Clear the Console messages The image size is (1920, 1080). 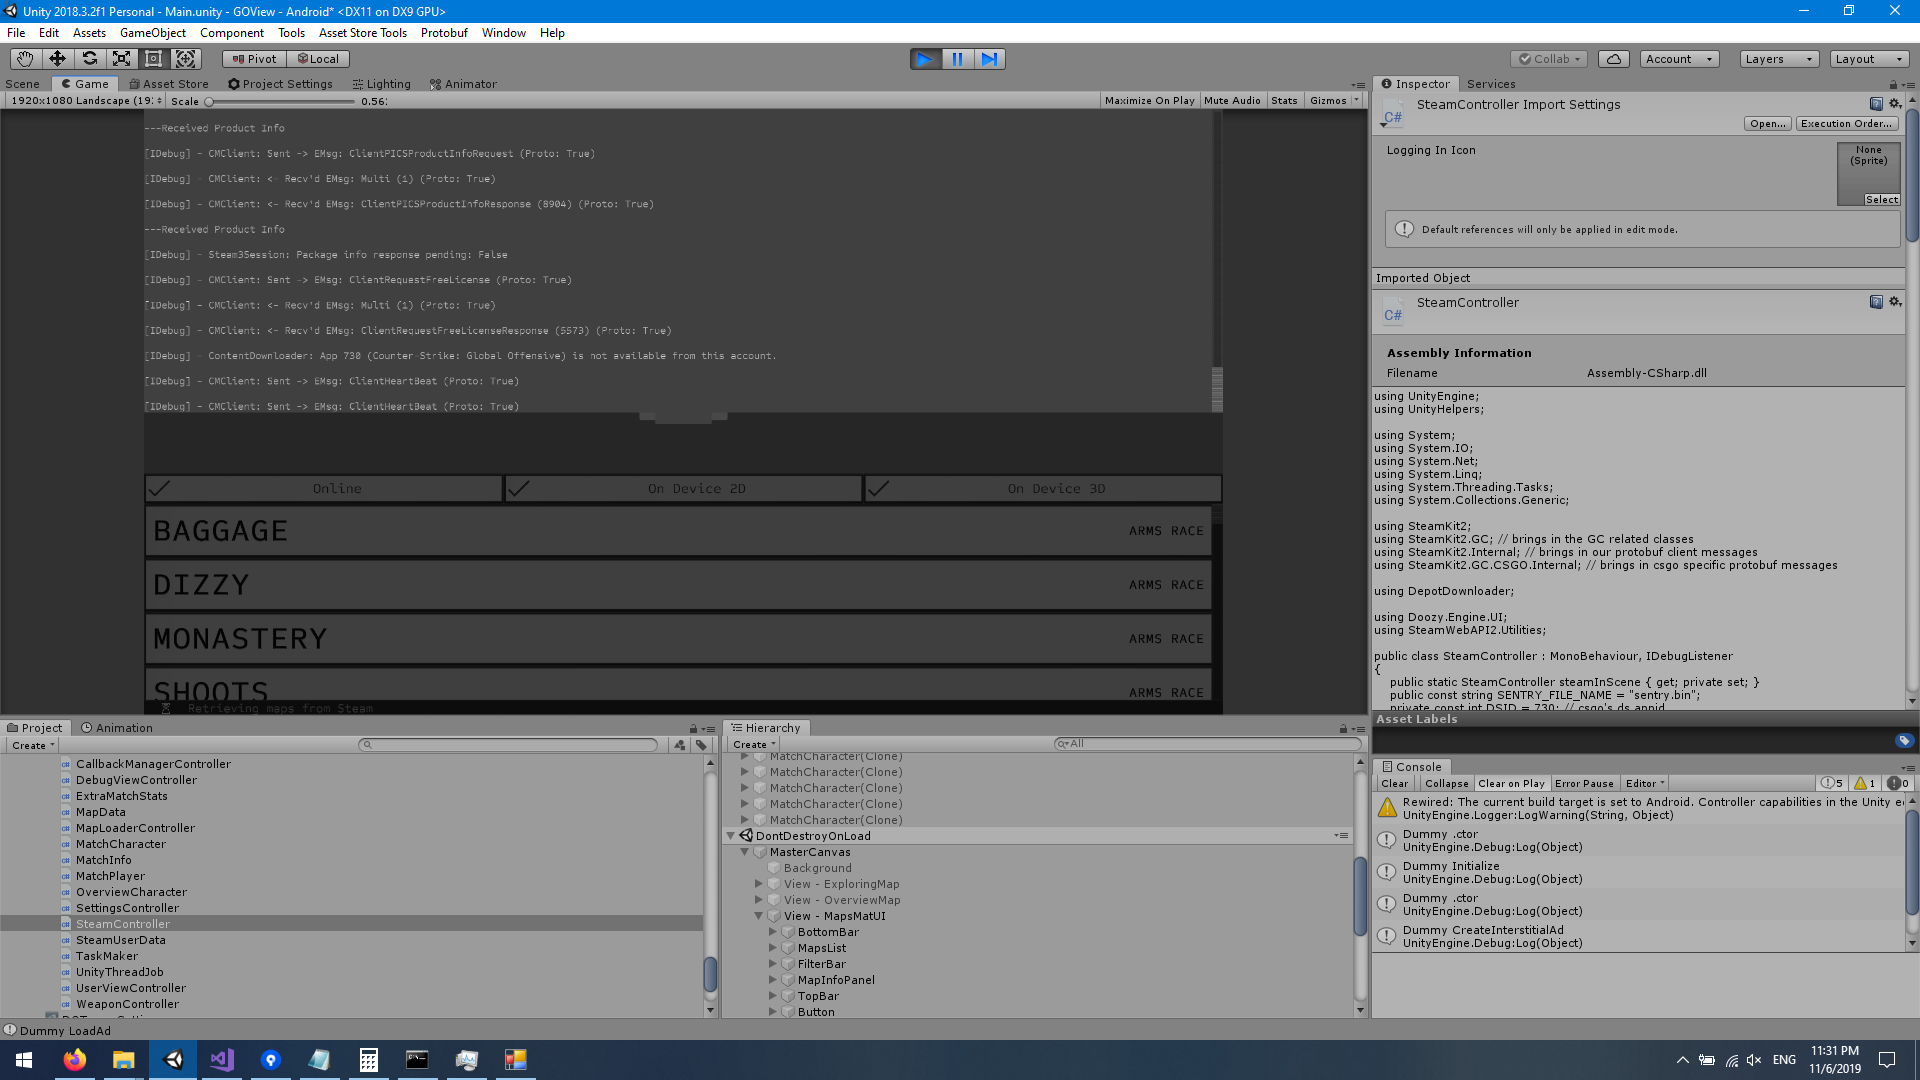pos(1395,783)
